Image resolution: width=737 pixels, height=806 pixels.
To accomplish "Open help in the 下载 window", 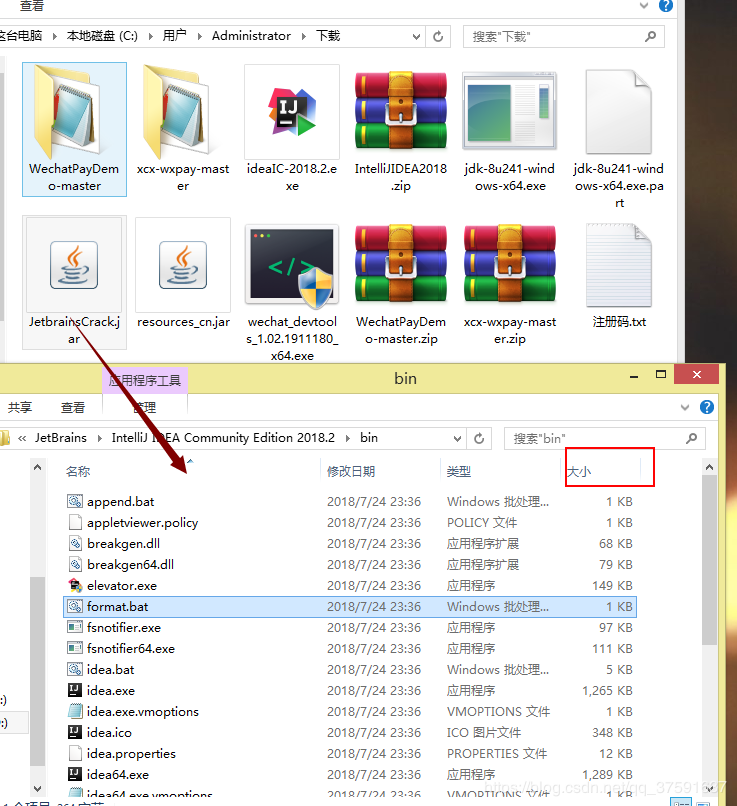I will tap(666, 6).
